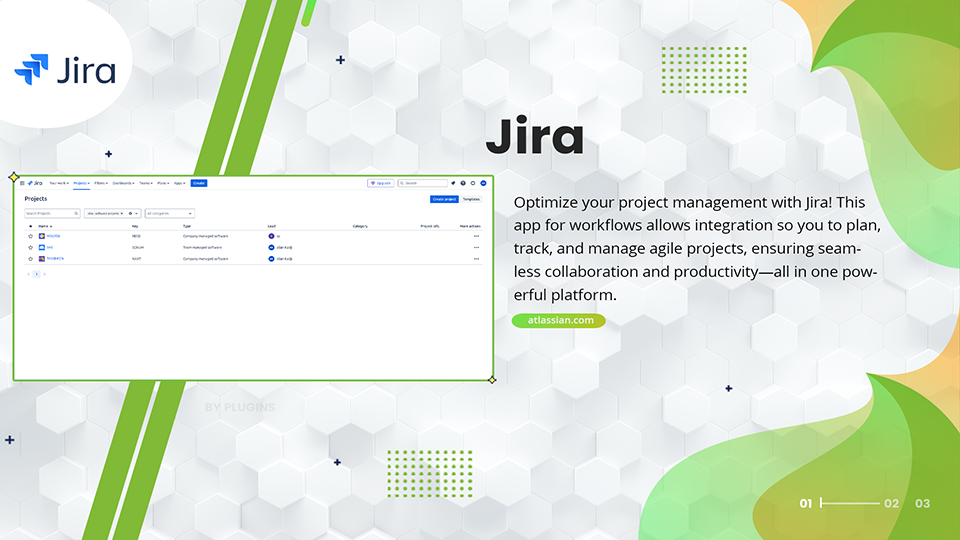
Task: Open more actions for the SCRUM project
Action: pyautogui.click(x=476, y=247)
